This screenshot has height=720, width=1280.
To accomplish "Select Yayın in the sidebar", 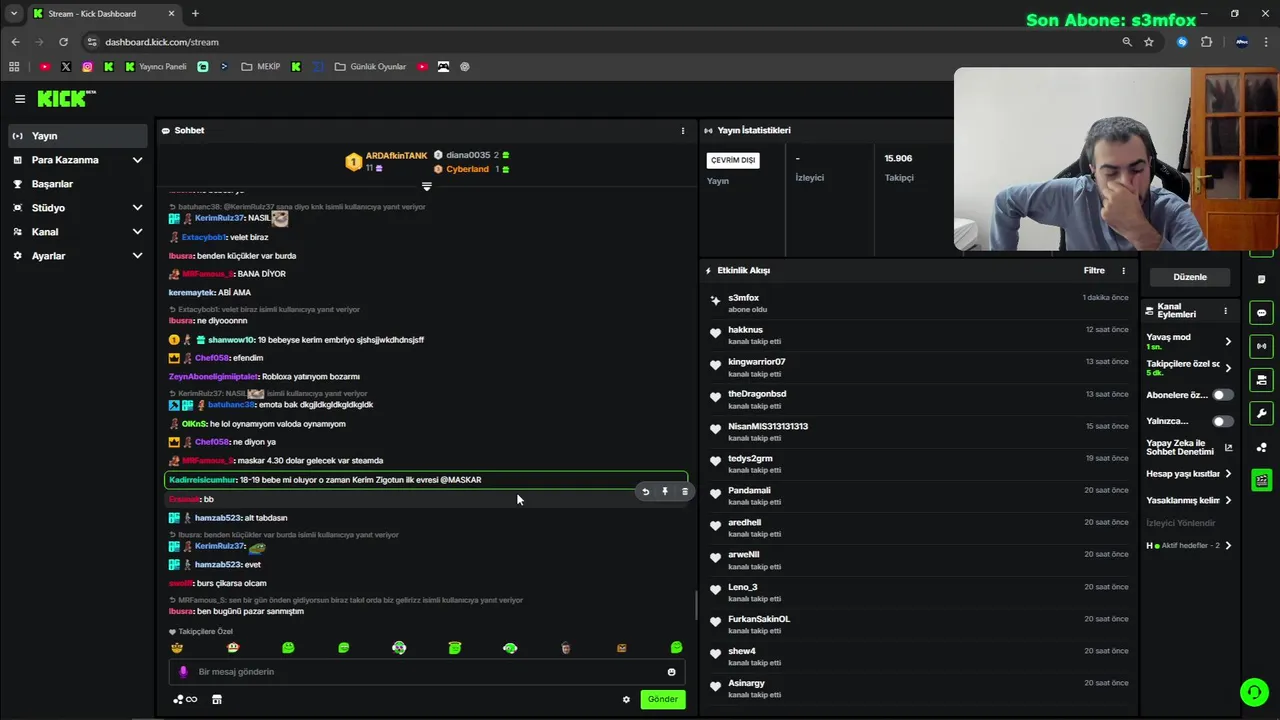I will [78, 136].
